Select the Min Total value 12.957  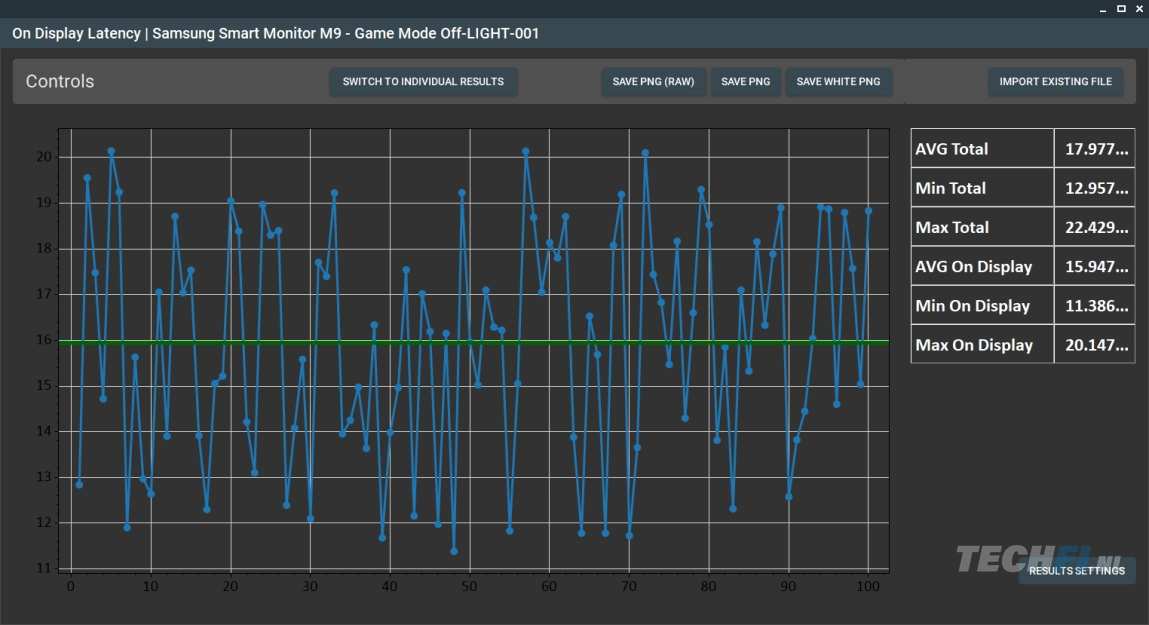(x=1095, y=188)
